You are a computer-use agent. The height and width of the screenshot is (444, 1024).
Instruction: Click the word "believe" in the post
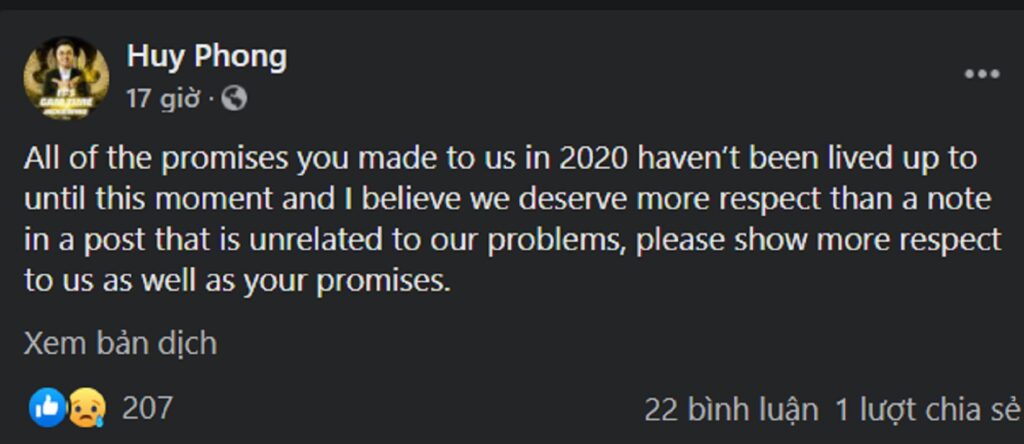pos(418,200)
